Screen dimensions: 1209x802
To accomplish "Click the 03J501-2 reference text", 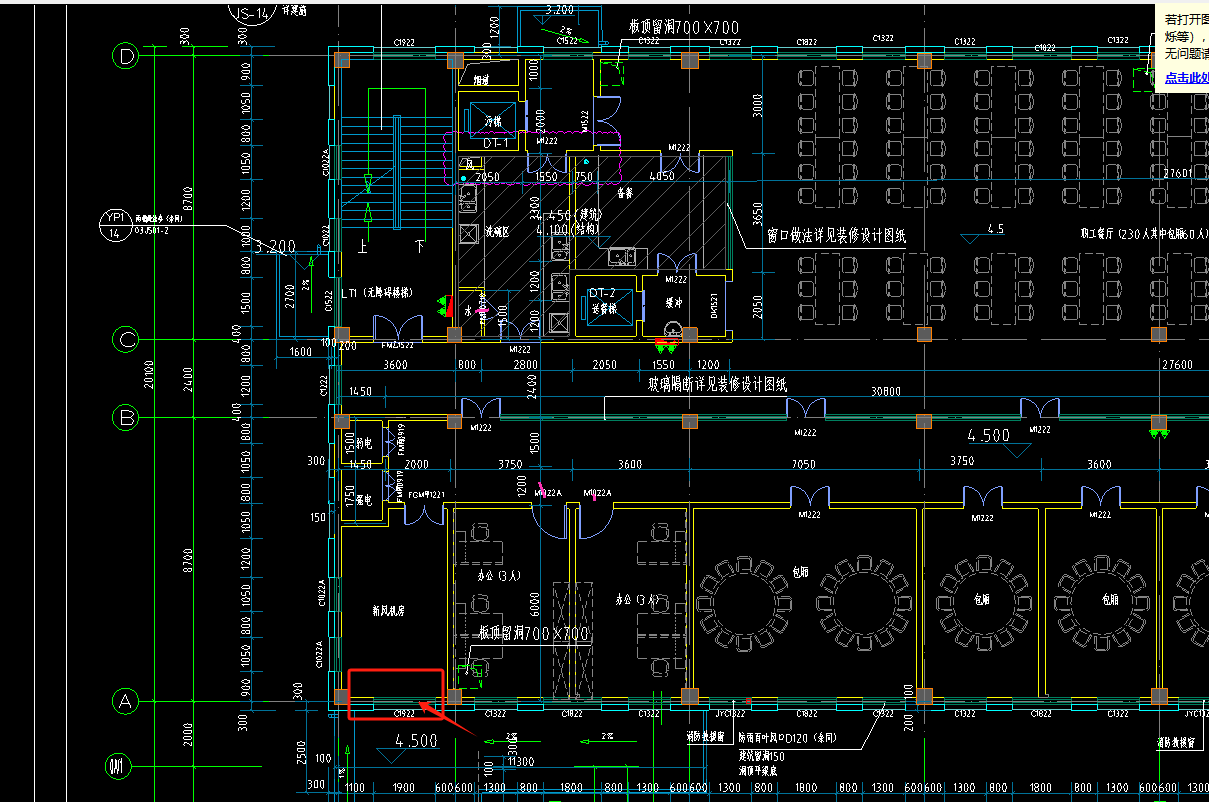I will pyautogui.click(x=151, y=231).
